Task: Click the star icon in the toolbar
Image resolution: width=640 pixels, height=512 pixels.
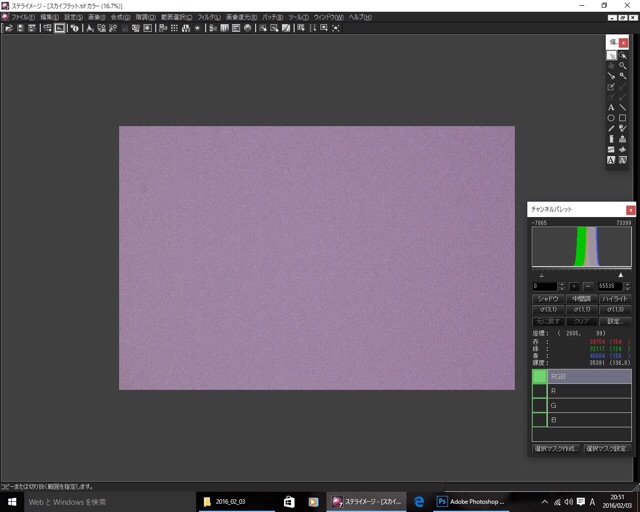Action: (x=197, y=28)
